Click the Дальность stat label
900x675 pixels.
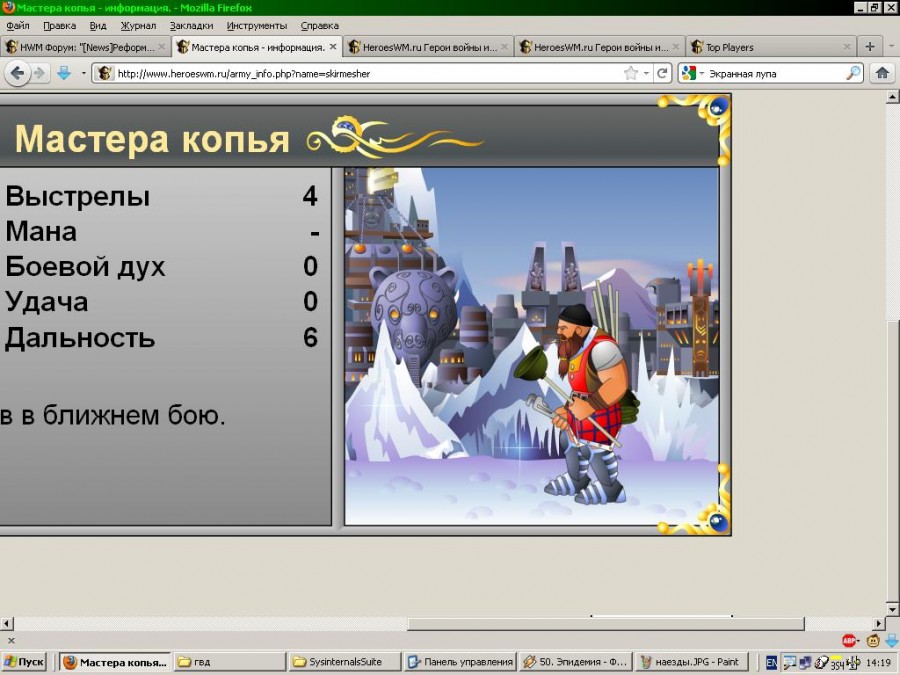[x=80, y=338]
